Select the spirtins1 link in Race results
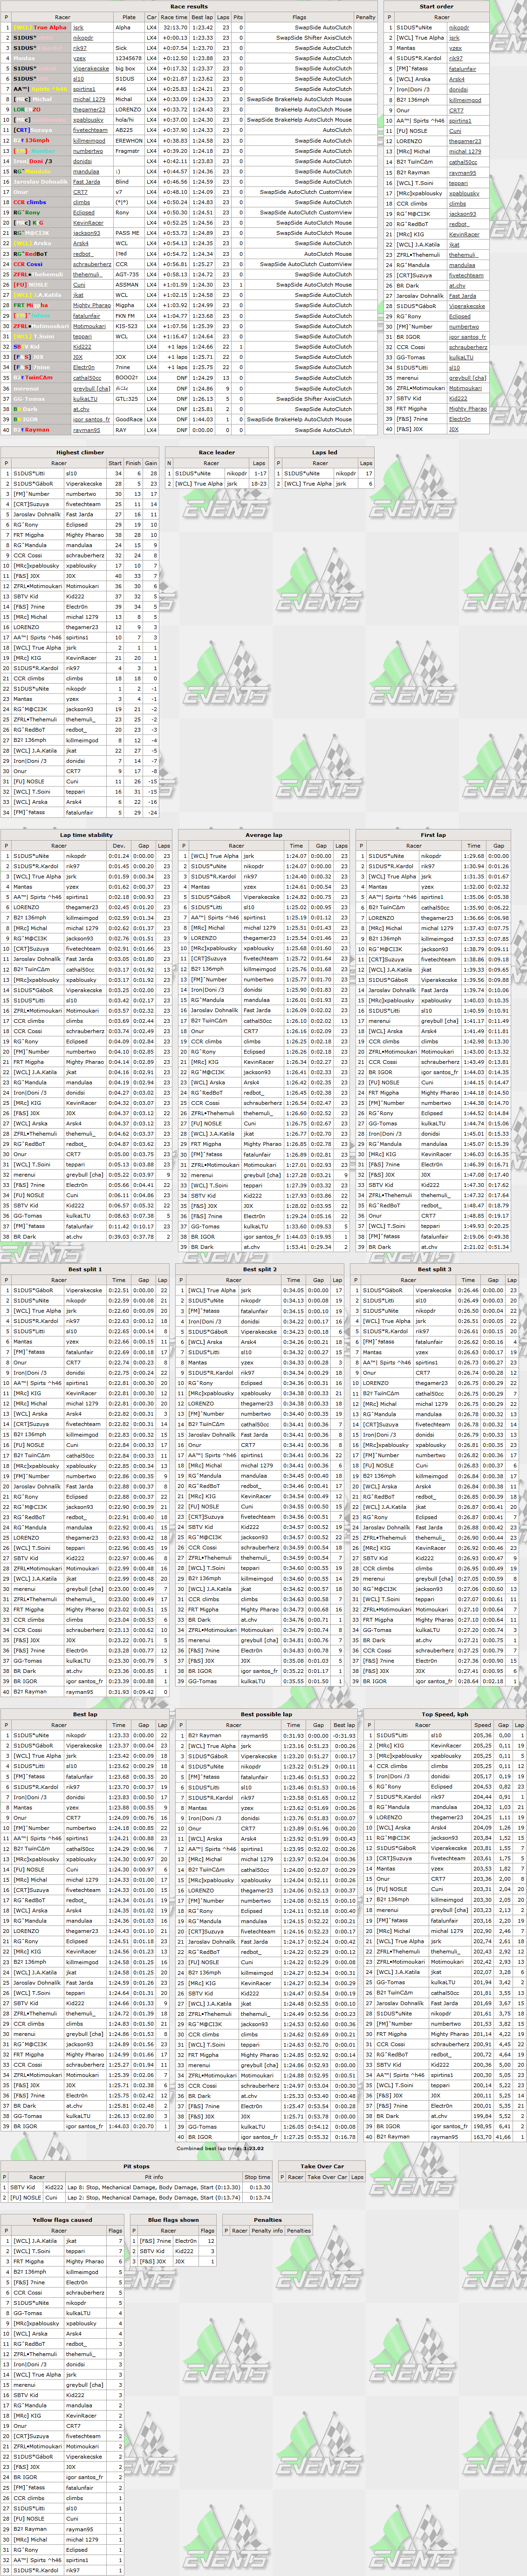The width and height of the screenshot is (527, 2576). [84, 89]
